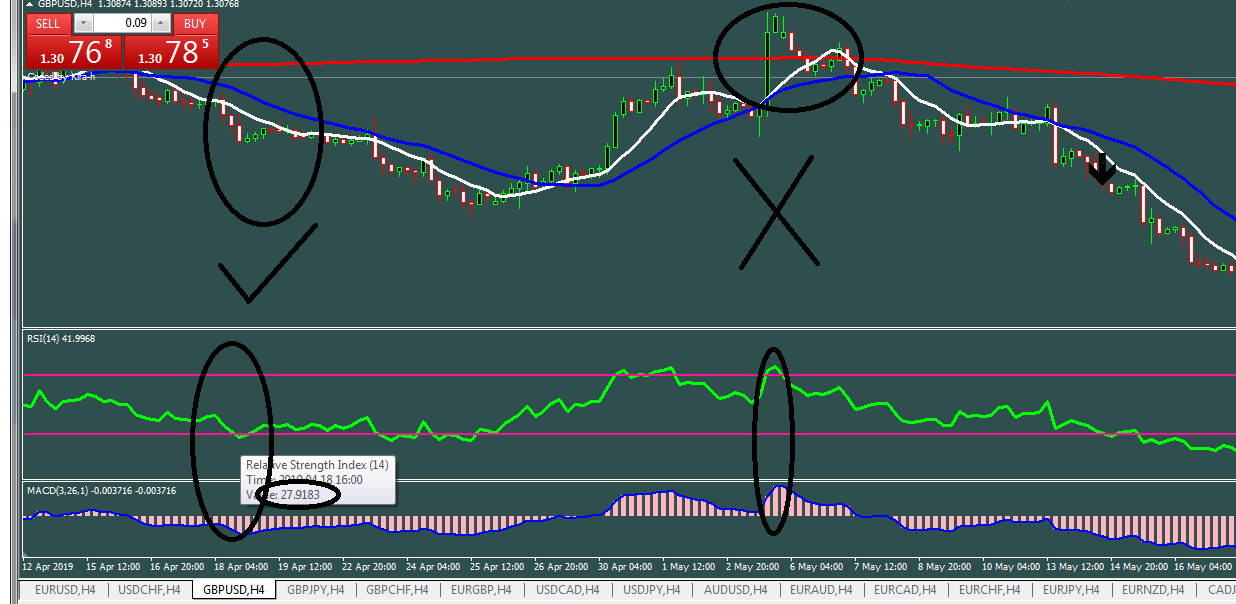The image size is (1236, 604).
Task: Increase lot volume with the up arrow
Action: 162,23
